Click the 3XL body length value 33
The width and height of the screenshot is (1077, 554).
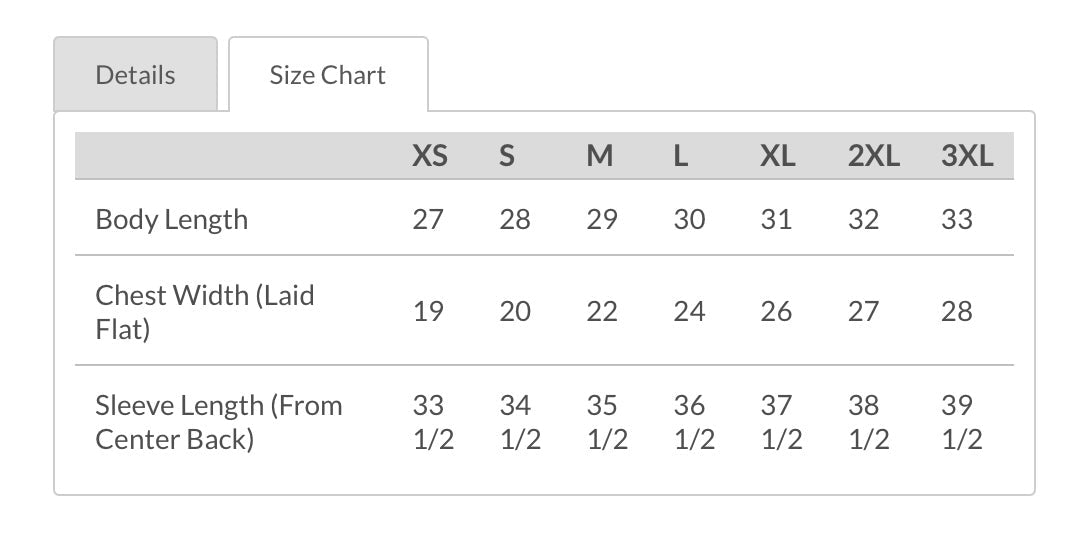957,220
